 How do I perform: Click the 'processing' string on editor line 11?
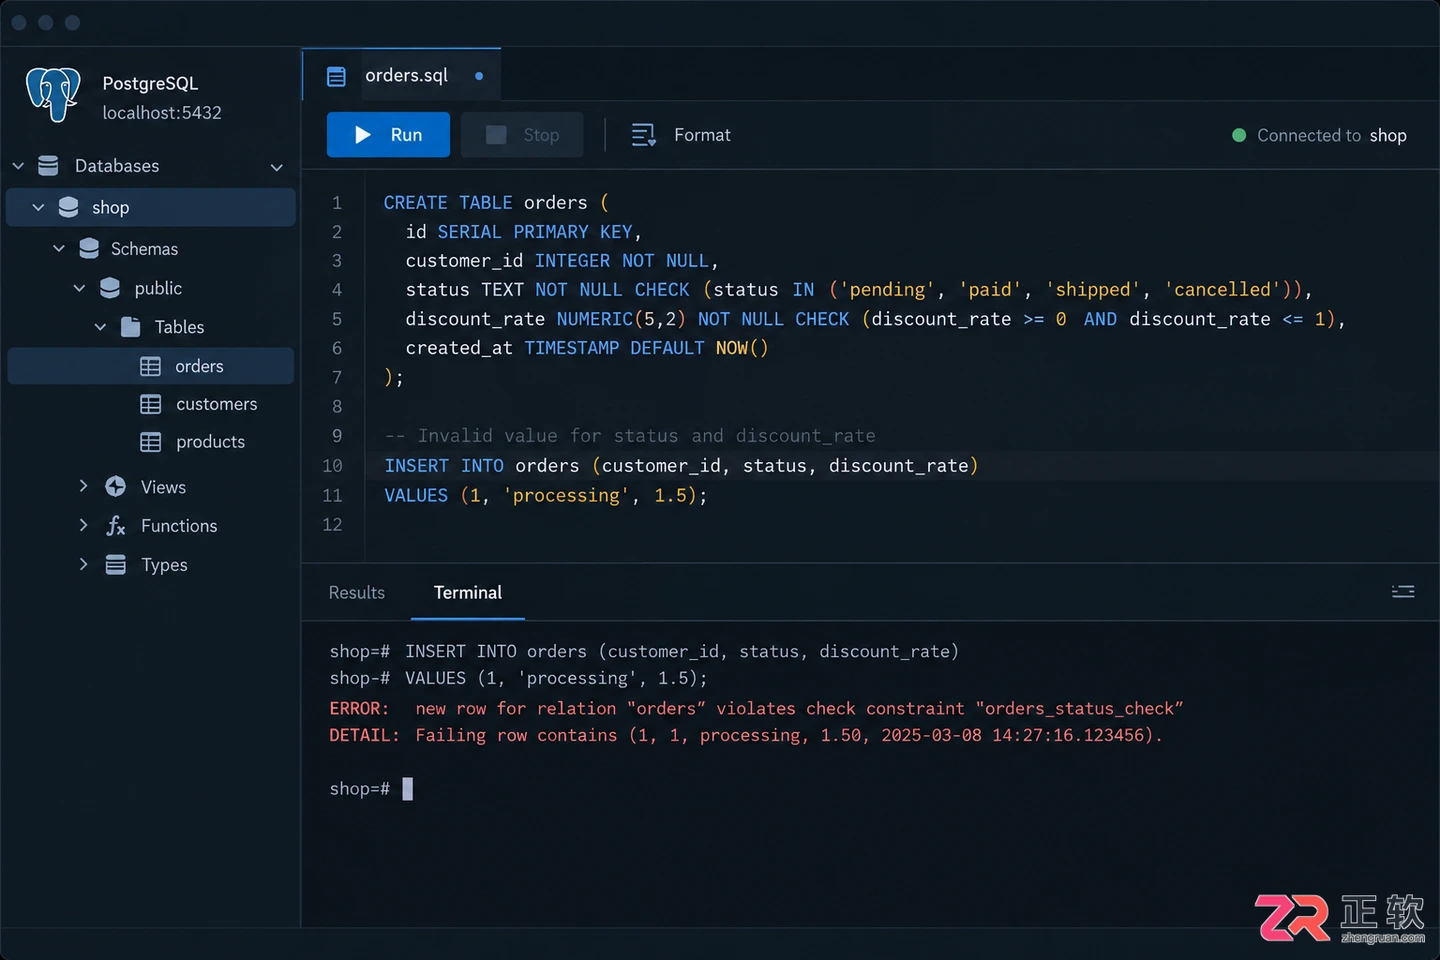(x=567, y=496)
